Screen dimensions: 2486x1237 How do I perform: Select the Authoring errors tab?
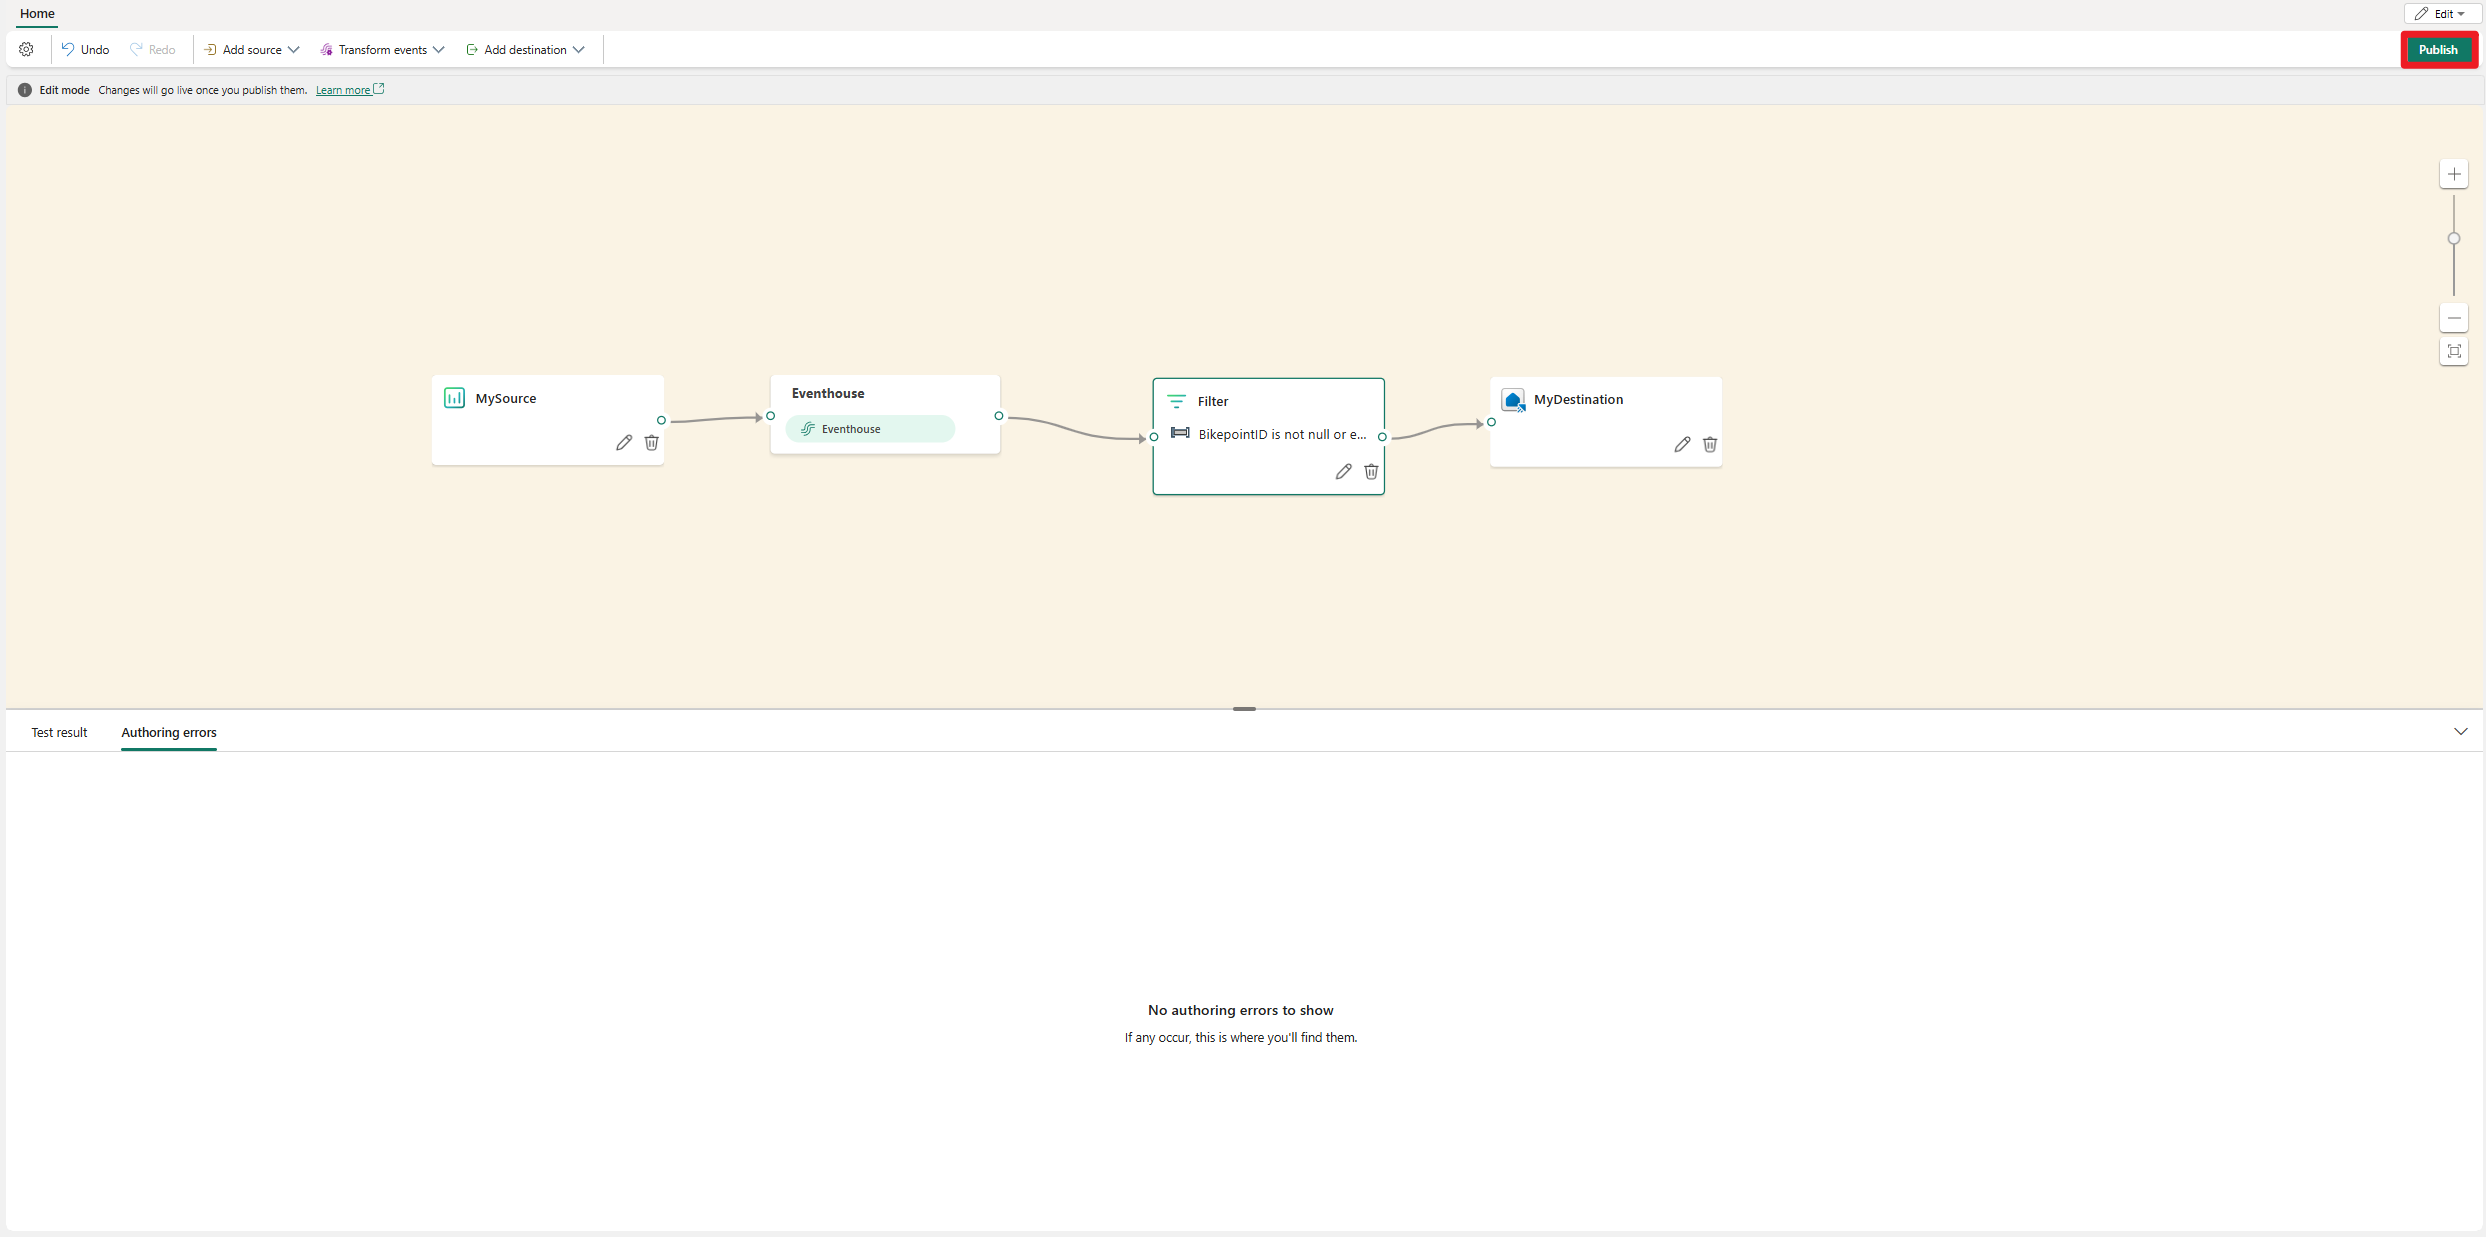coord(168,732)
